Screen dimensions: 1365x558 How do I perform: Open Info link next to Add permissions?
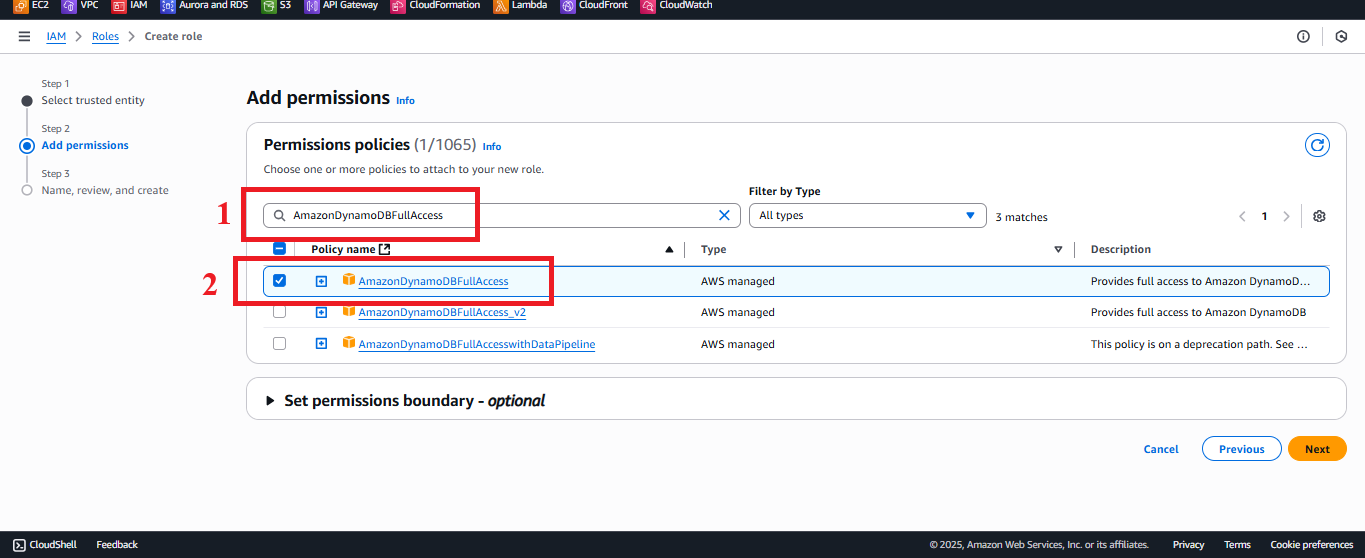405,100
